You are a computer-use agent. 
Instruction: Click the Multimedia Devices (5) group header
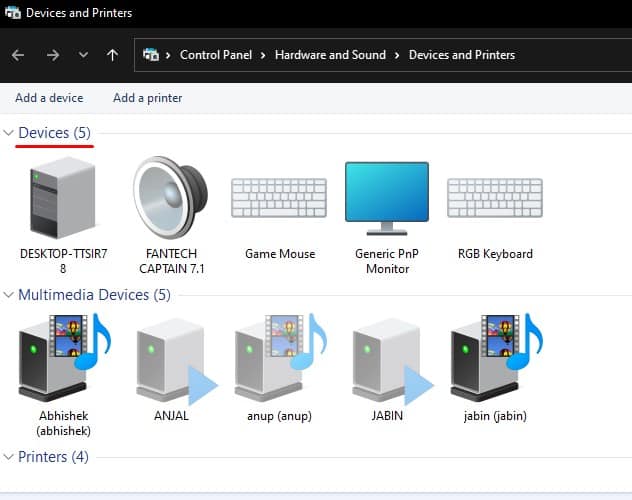(x=94, y=295)
